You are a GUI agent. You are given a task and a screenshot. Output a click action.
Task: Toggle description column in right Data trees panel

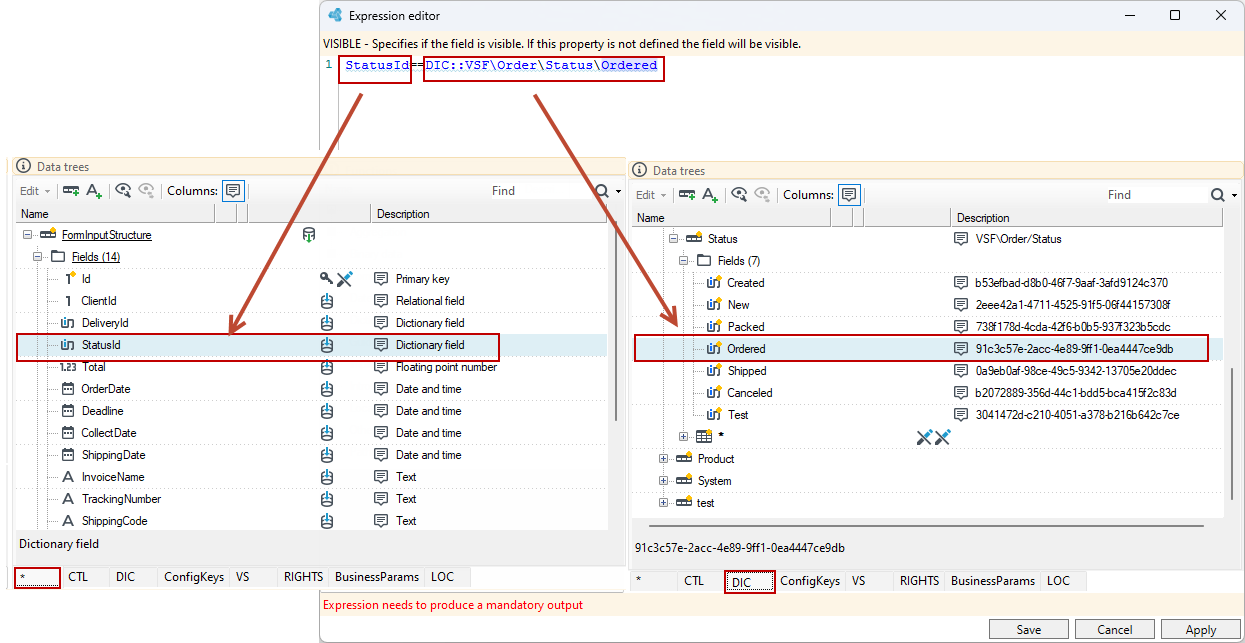(x=849, y=194)
